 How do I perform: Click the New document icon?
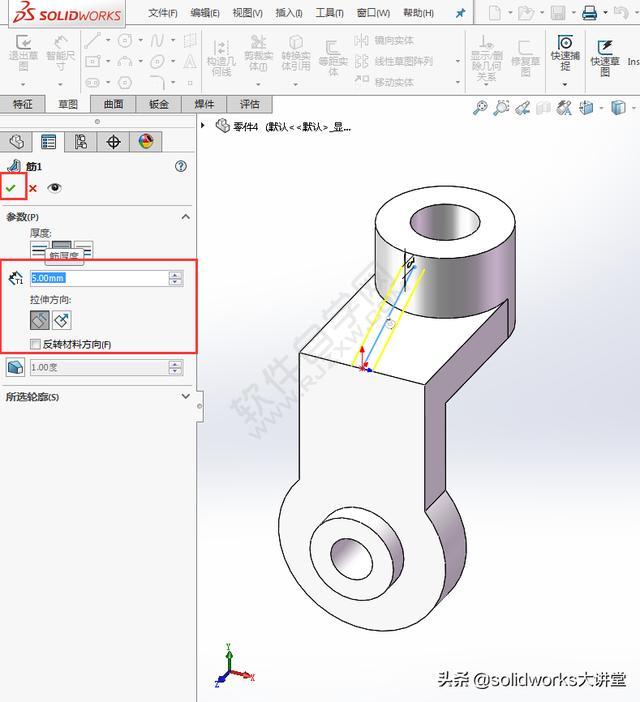(494, 13)
